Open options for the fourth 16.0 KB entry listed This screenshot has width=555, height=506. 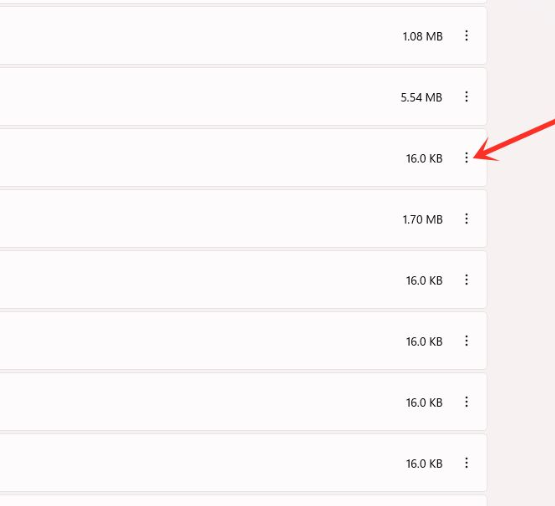pyautogui.click(x=466, y=402)
